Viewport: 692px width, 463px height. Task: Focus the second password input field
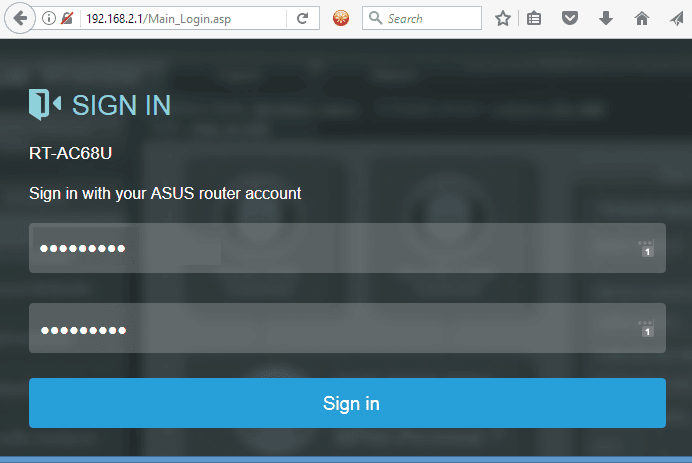click(x=347, y=328)
